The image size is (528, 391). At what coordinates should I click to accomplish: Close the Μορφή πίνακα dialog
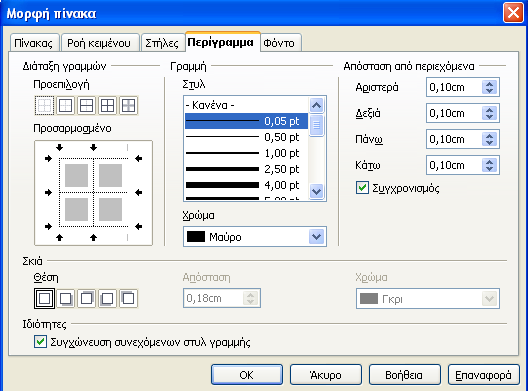[x=513, y=13]
